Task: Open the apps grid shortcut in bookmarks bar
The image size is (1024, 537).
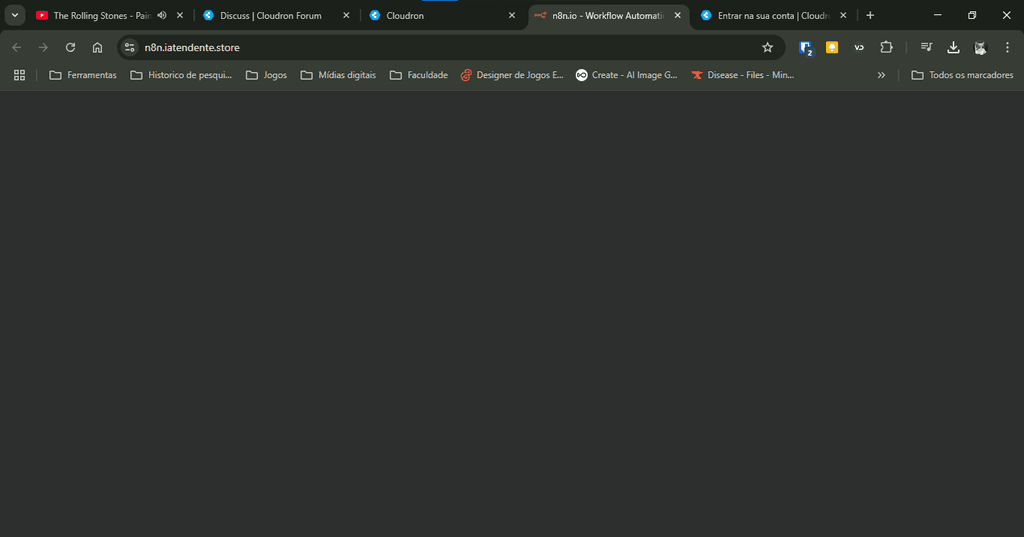Action: (19, 75)
